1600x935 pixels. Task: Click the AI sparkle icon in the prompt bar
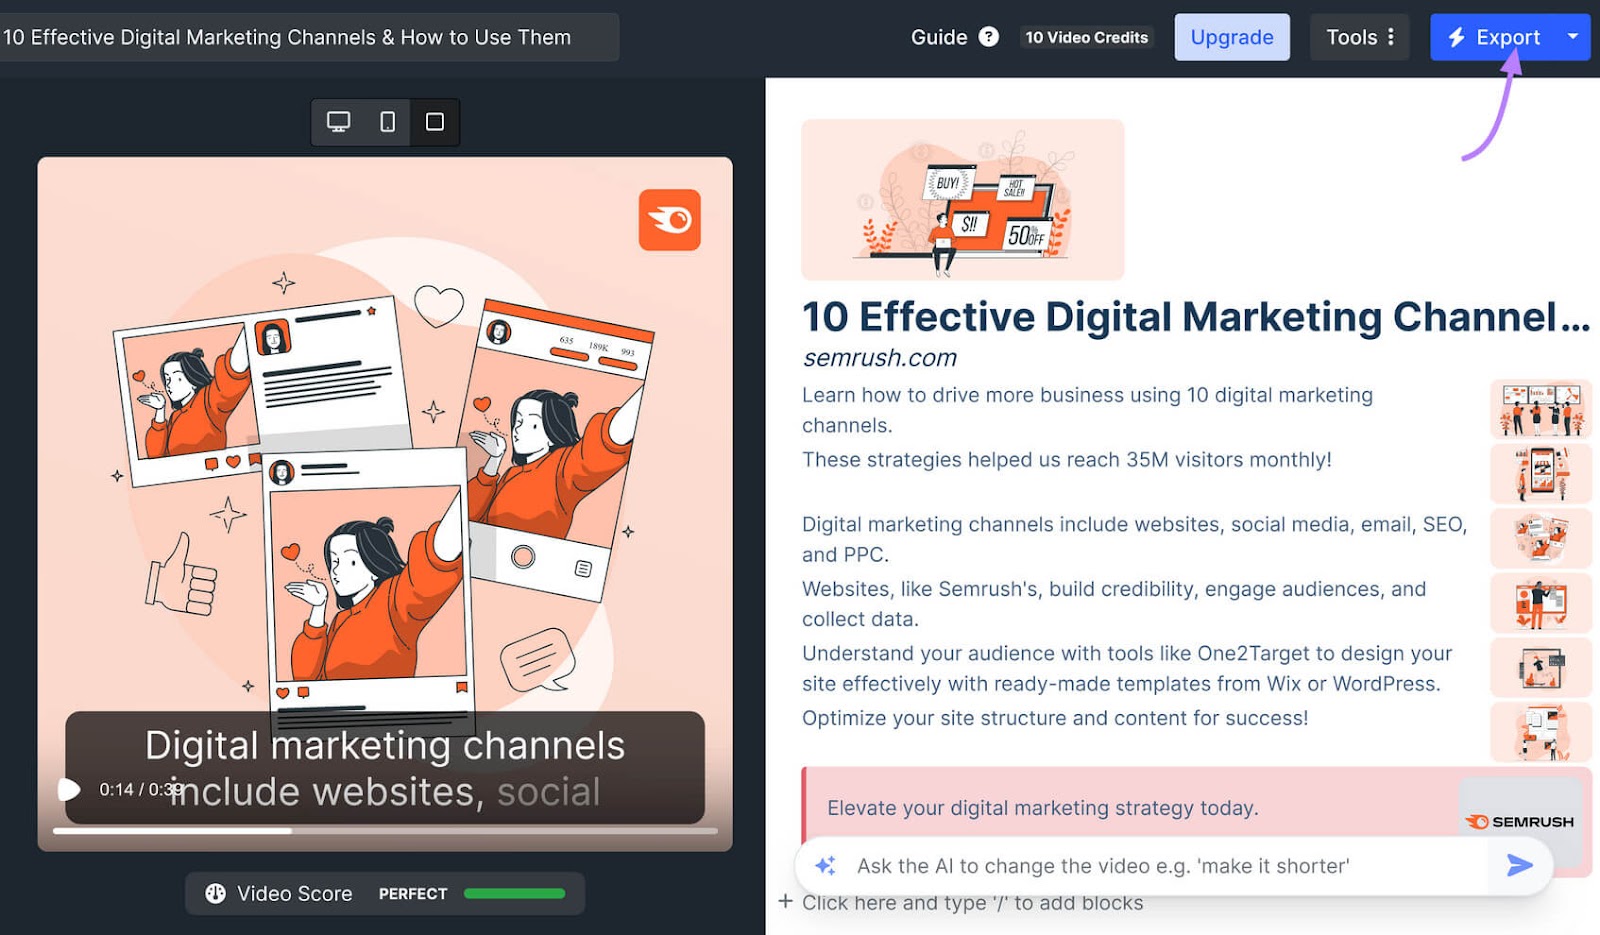click(x=824, y=866)
